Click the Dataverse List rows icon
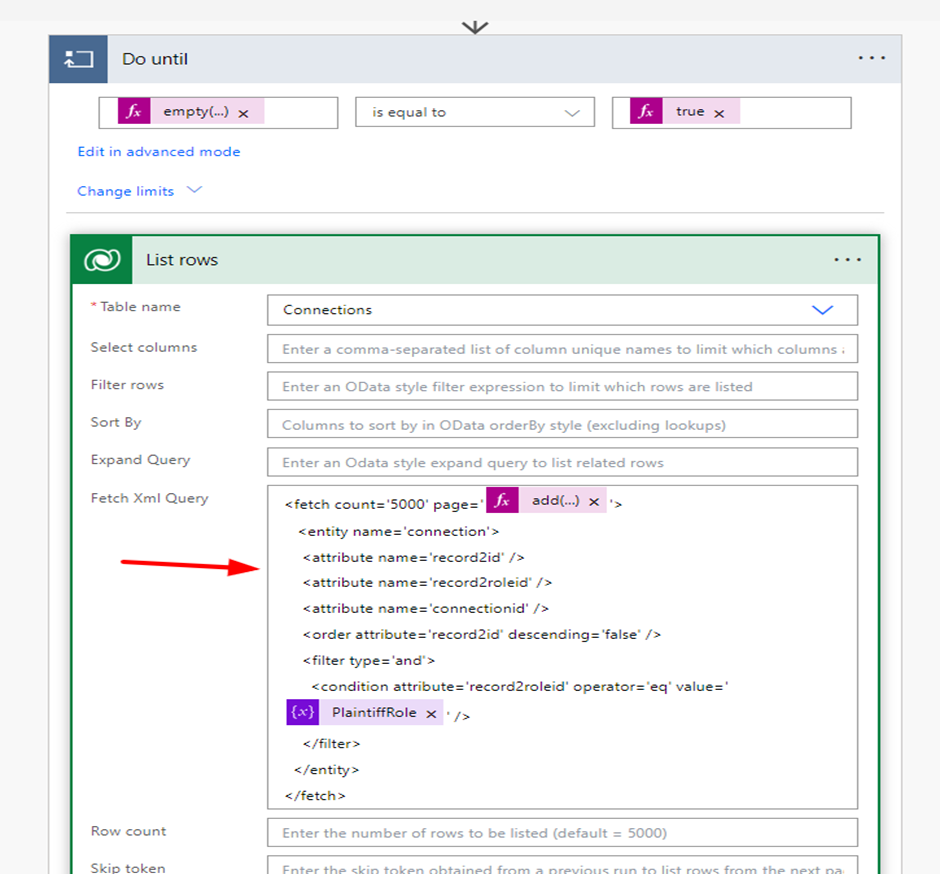The height and width of the screenshot is (874, 940). pyautogui.click(x=102, y=260)
